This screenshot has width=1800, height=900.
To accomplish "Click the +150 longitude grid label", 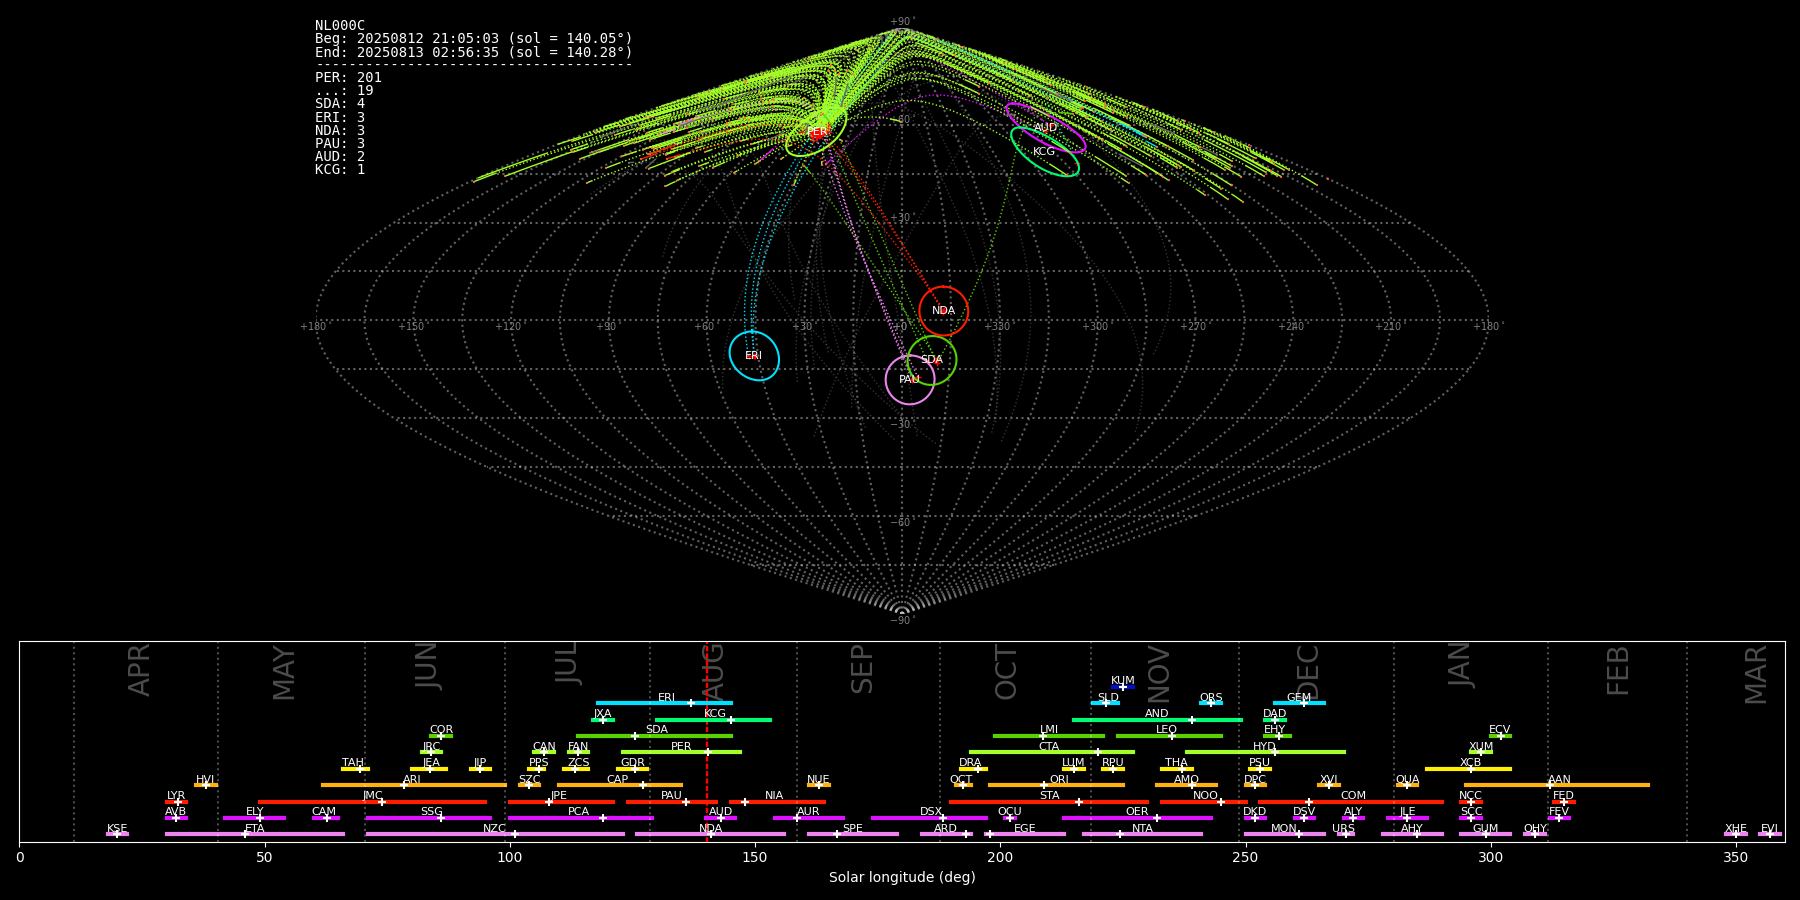I will click(x=411, y=327).
